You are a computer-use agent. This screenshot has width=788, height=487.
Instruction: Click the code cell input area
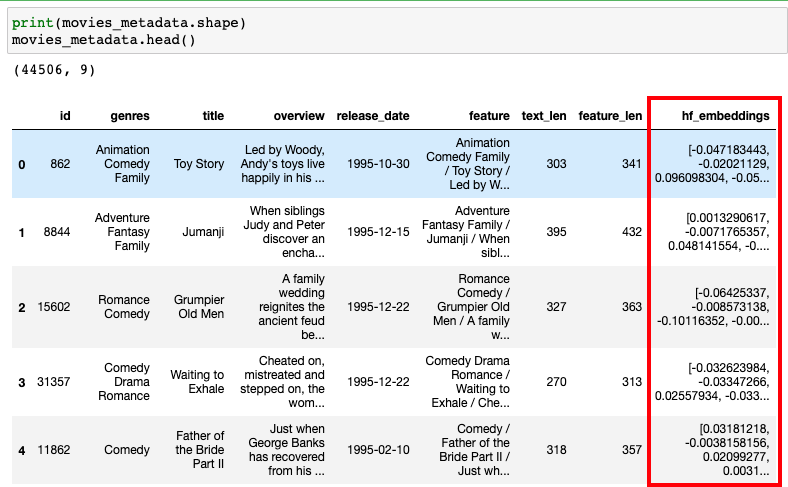[x=397, y=31]
